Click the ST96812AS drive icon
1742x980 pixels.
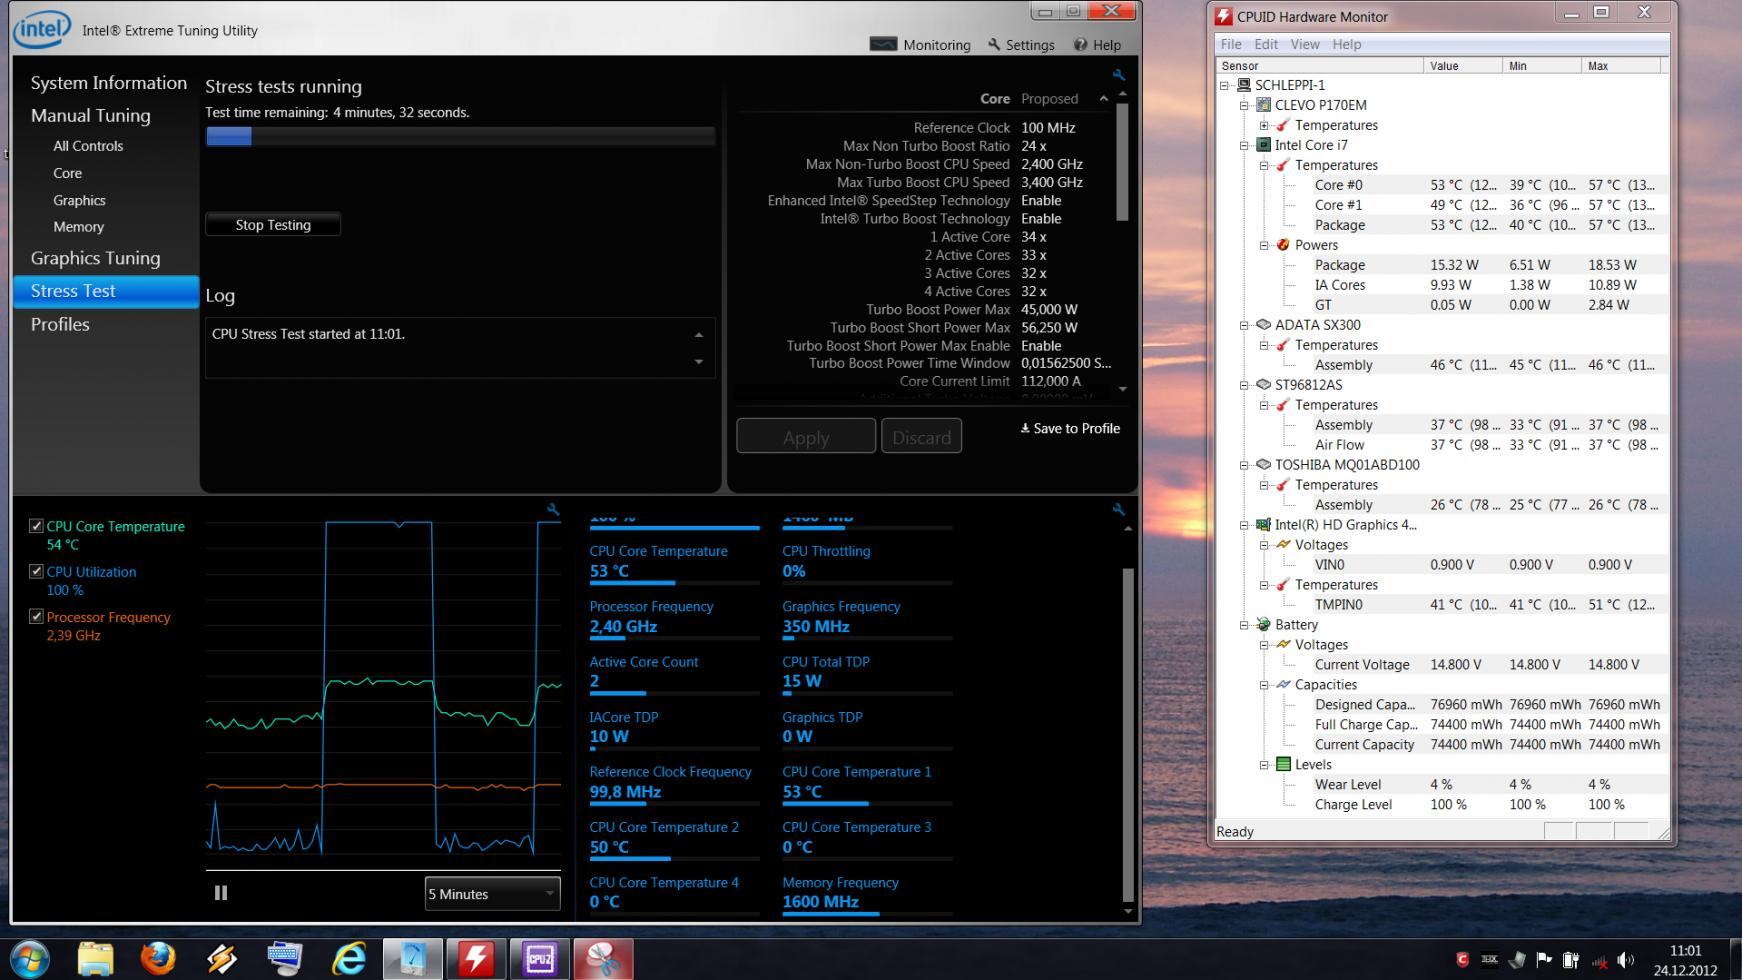tap(1264, 385)
